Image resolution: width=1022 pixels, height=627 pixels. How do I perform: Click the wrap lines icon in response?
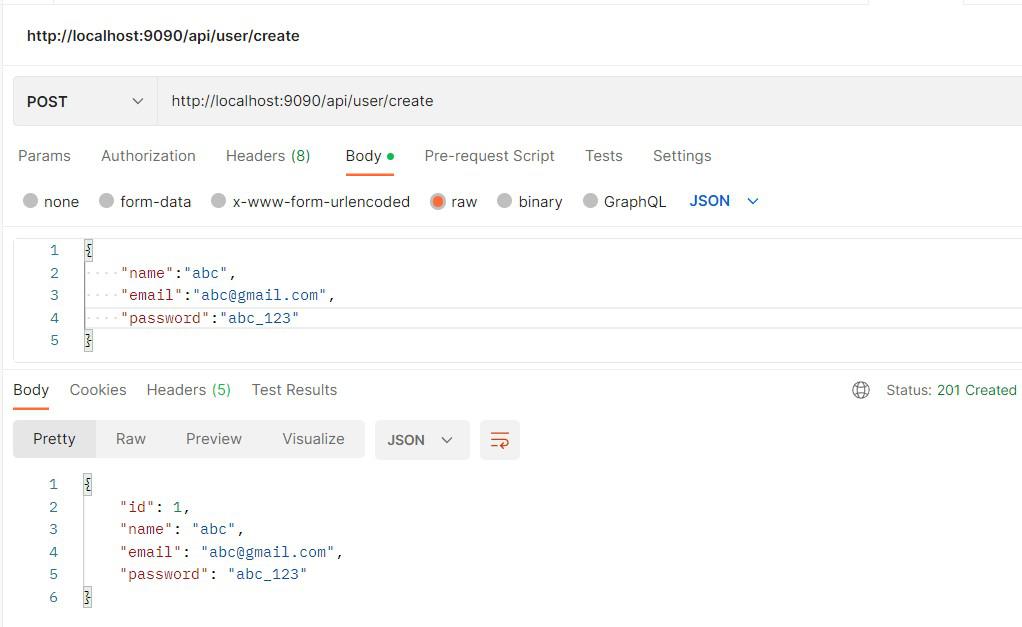click(499, 440)
